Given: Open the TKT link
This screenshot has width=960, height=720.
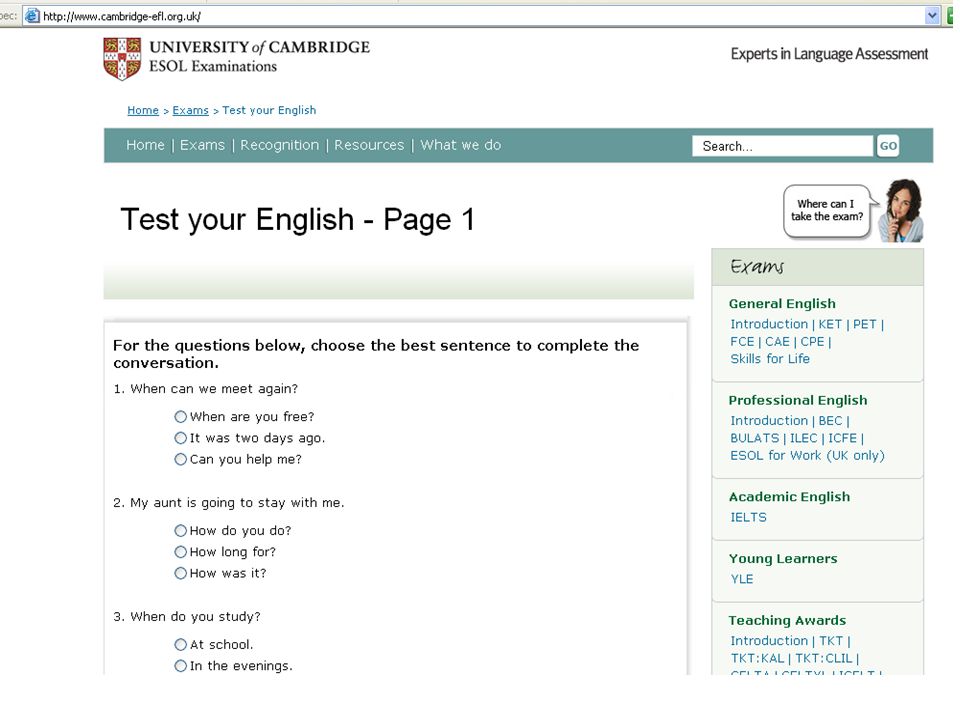Looking at the screenshot, I should coord(831,640).
